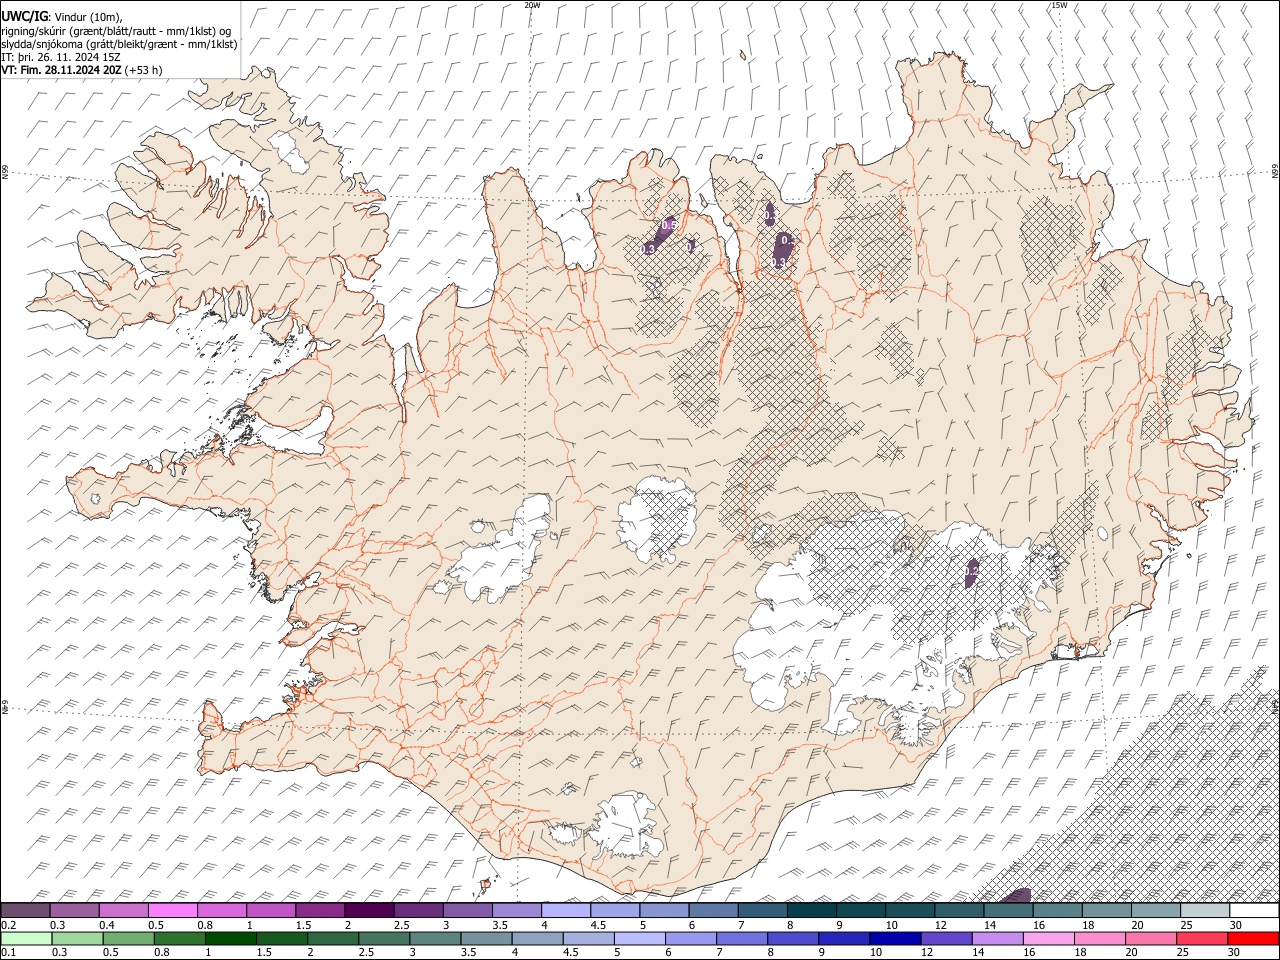Click the '15W' longitude label
1280x960 pixels.
pos(1059,5)
